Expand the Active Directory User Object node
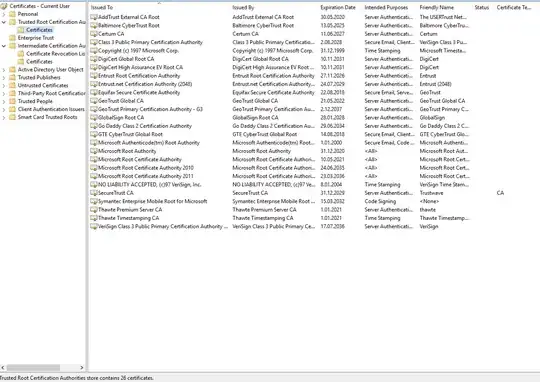Viewport: 540px width, 382px height. point(4,70)
